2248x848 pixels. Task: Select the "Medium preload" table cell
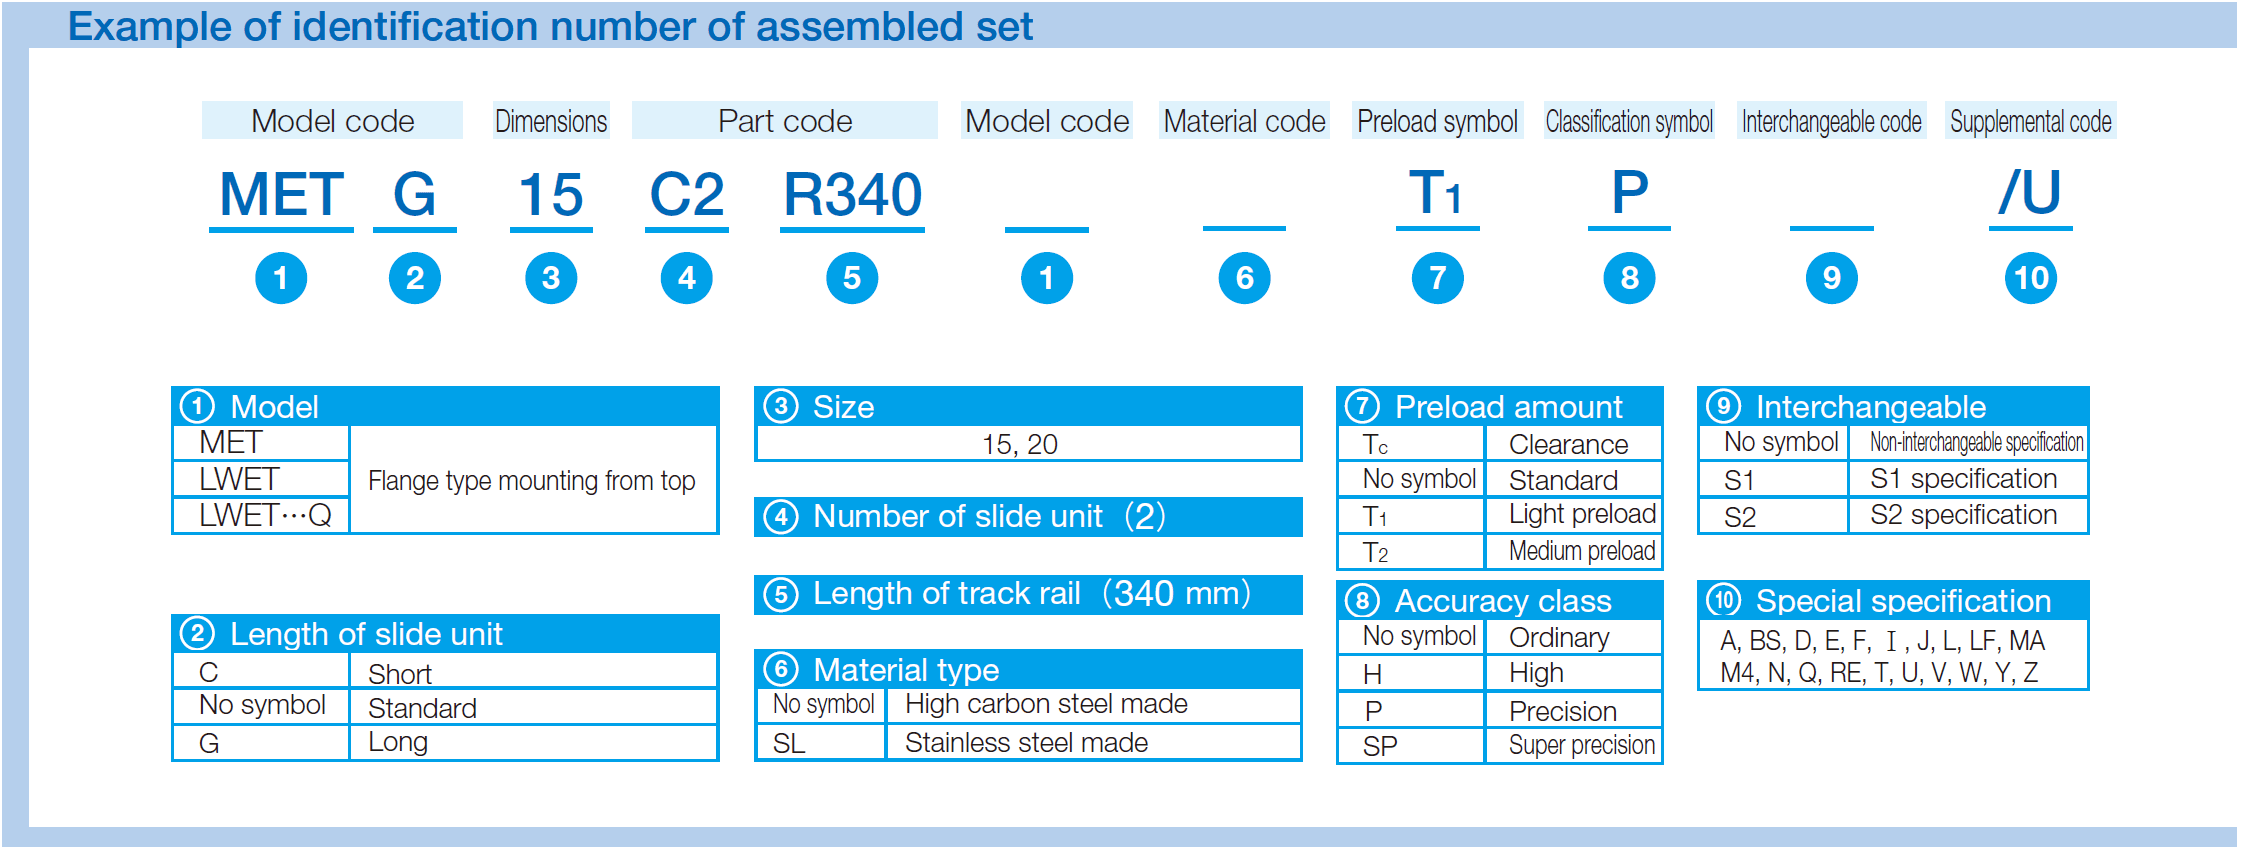(1581, 551)
